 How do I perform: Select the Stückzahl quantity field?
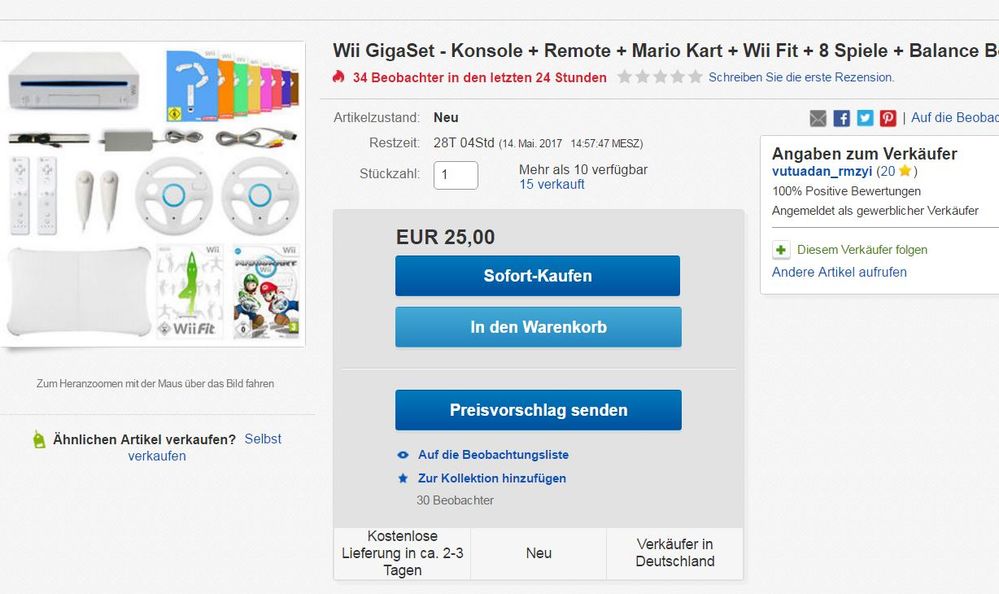click(455, 174)
